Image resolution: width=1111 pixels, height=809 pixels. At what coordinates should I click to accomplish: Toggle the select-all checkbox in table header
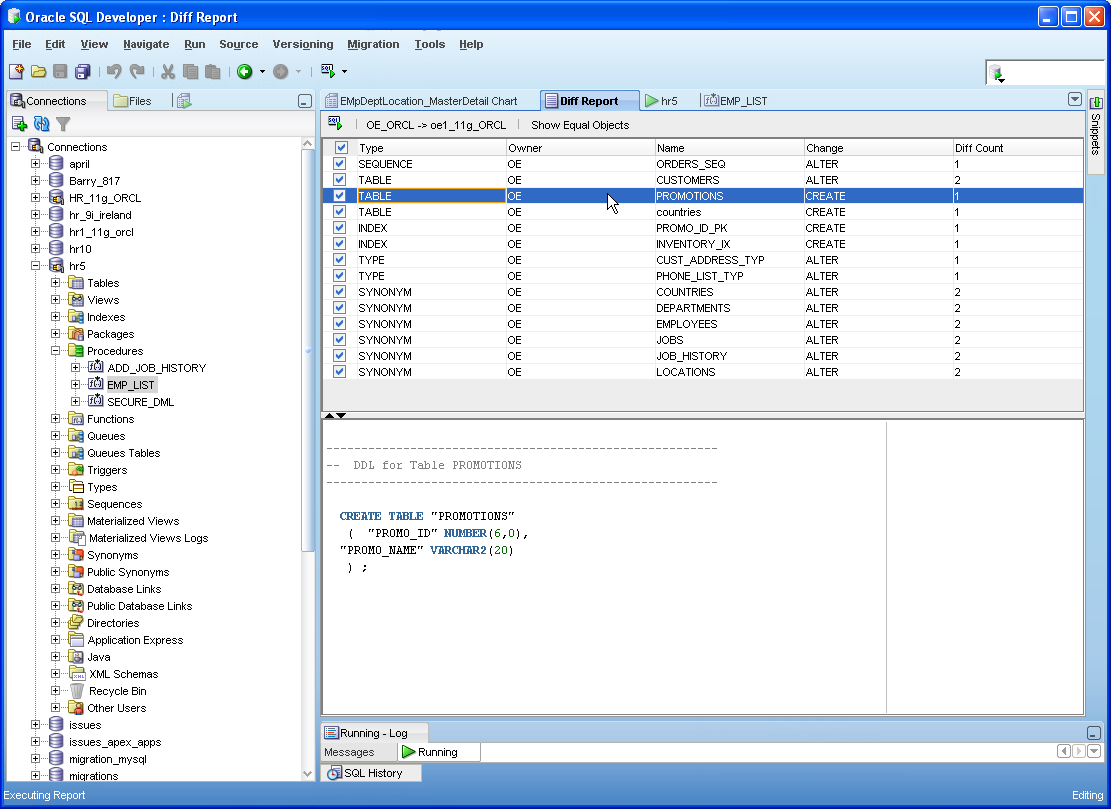(341, 148)
